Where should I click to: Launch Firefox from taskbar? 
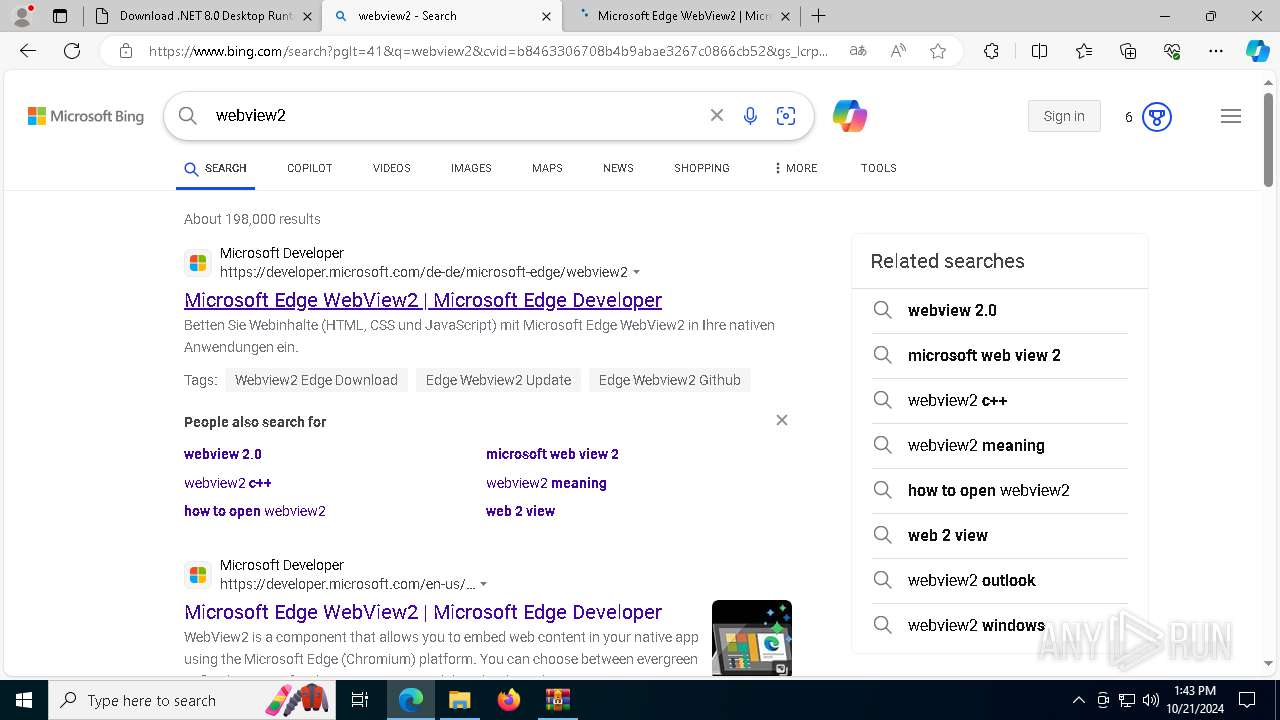click(x=509, y=700)
